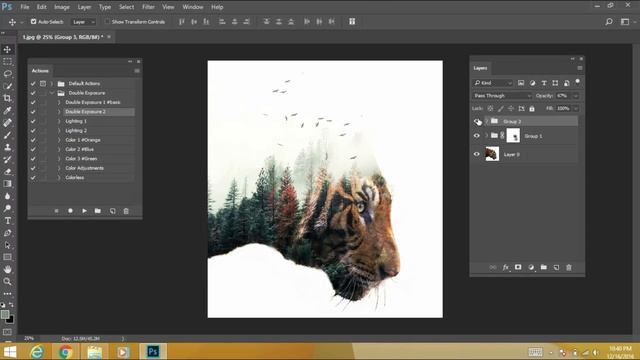Open the Filter menu
640x360 pixels.
(x=149, y=7)
